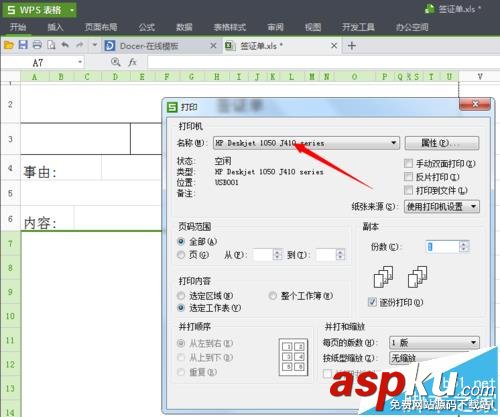Select the 选定区域 radio button

(x=181, y=296)
